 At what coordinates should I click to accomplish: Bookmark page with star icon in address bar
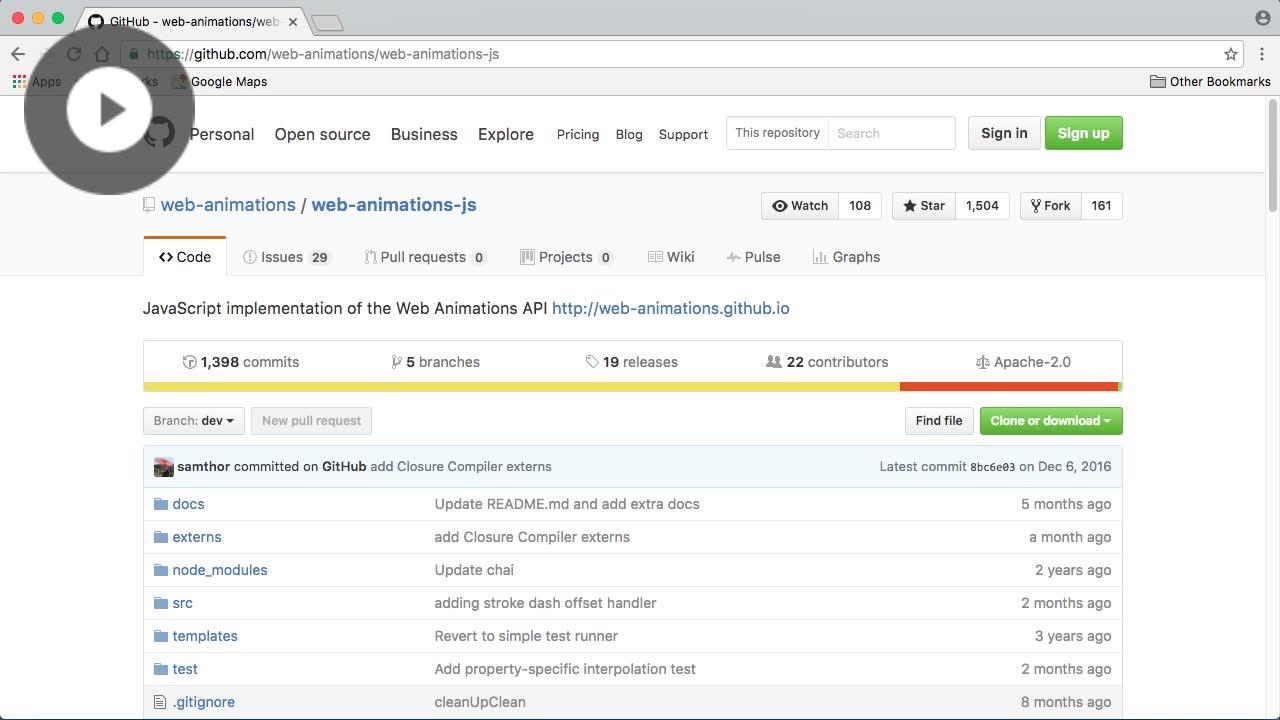point(1231,54)
